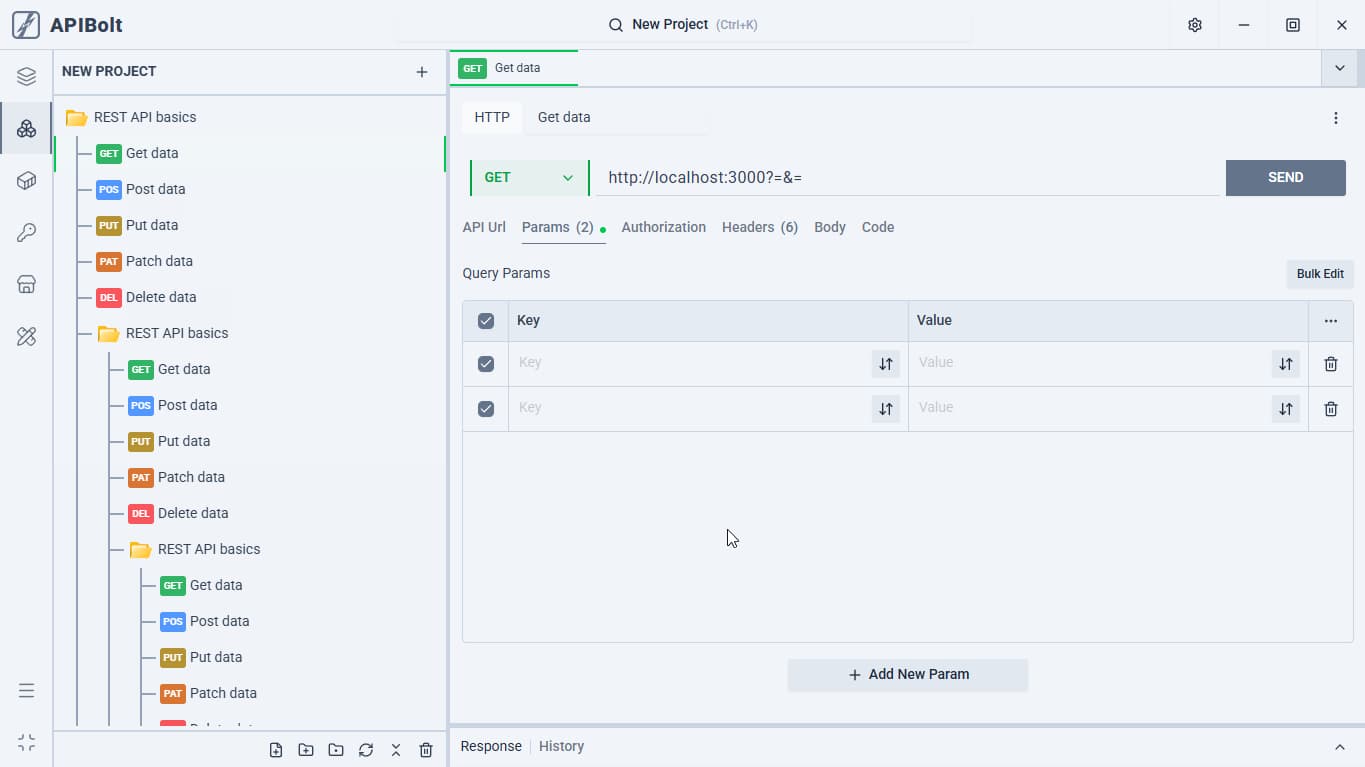1365x767 pixels.
Task: Select the key icon in left sidebar
Action: (x=26, y=233)
